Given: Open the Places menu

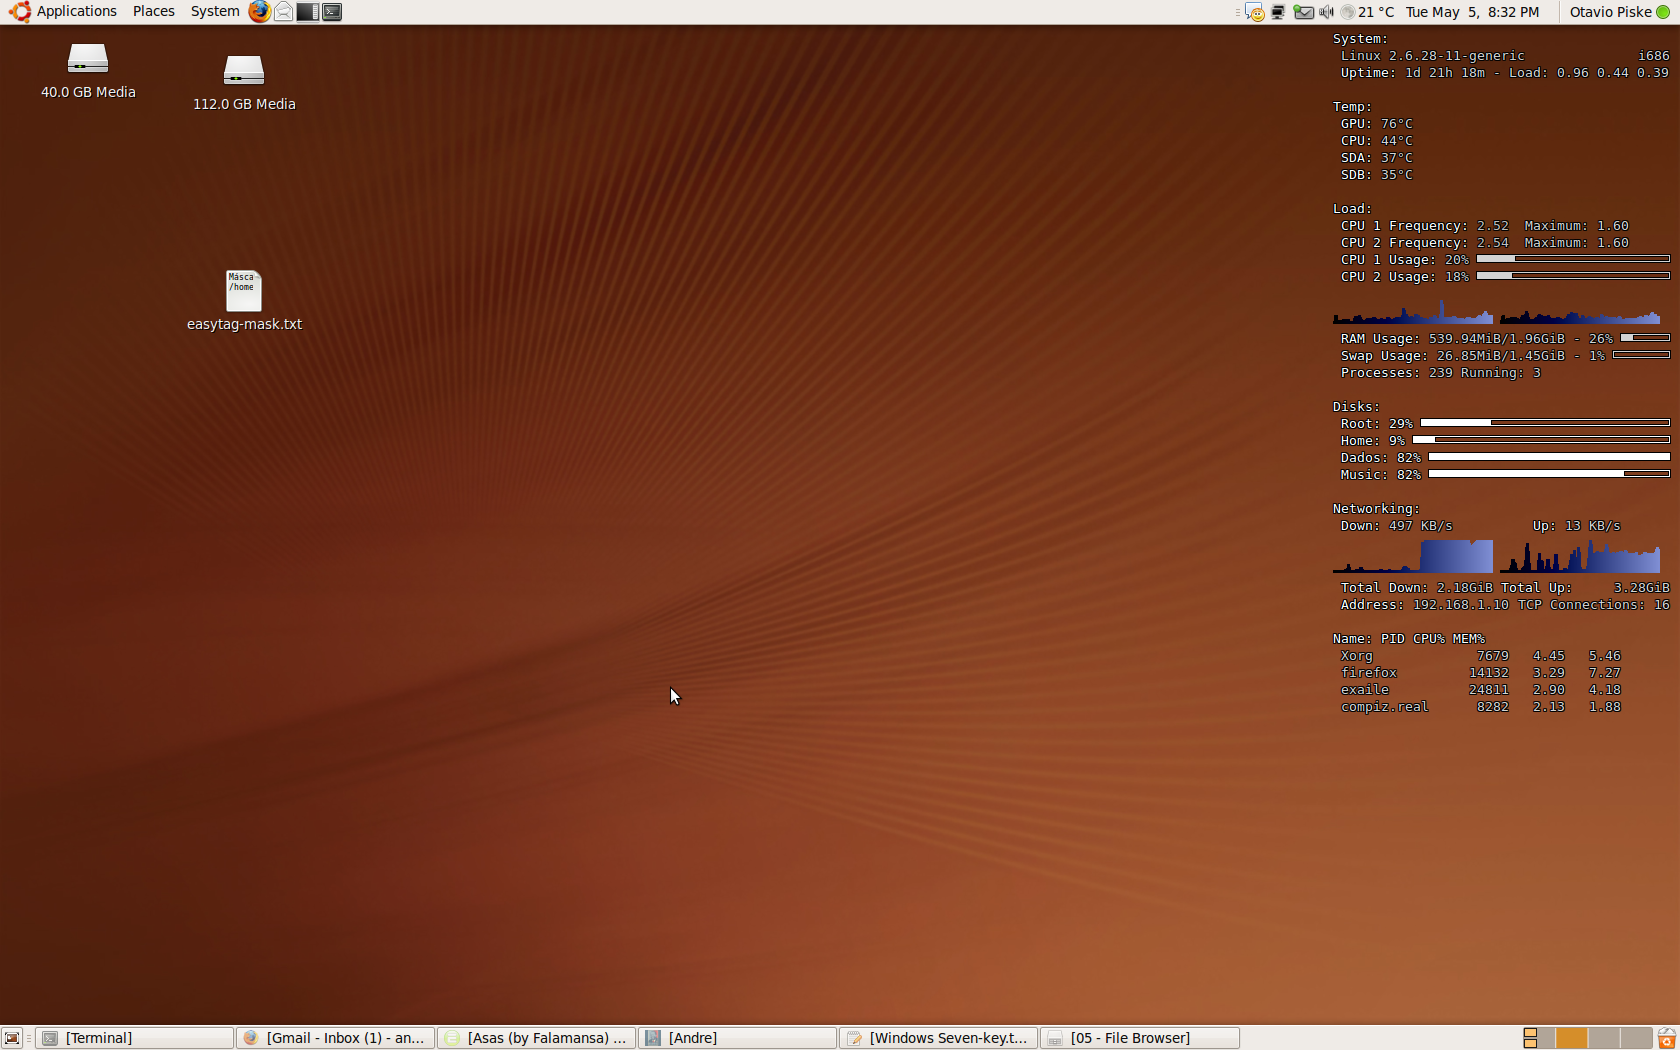Looking at the screenshot, I should tap(154, 11).
